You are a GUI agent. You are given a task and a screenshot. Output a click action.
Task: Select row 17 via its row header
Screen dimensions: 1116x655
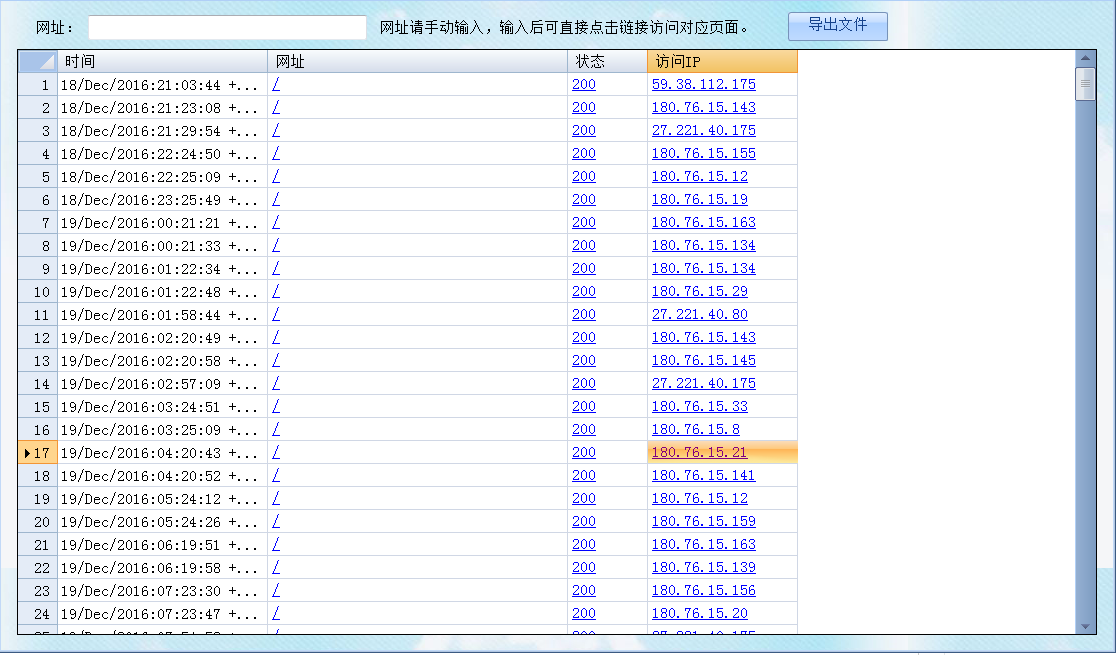coord(37,453)
